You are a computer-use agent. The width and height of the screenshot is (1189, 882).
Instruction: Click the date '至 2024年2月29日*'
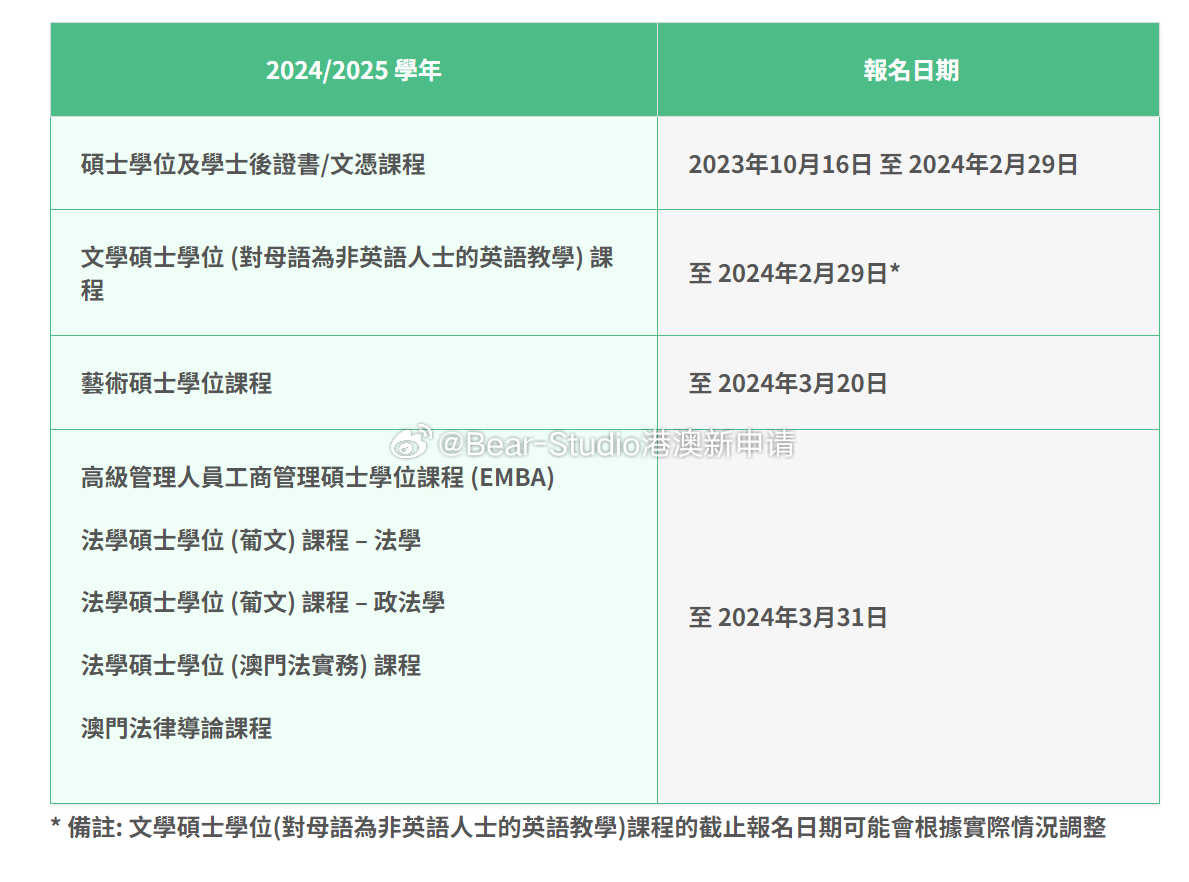pos(794,273)
